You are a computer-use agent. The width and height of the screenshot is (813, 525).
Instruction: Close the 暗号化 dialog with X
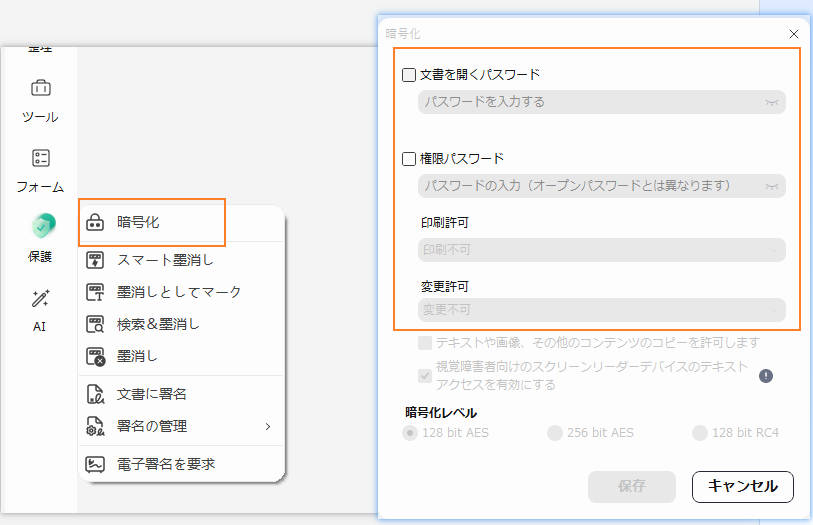tap(794, 33)
